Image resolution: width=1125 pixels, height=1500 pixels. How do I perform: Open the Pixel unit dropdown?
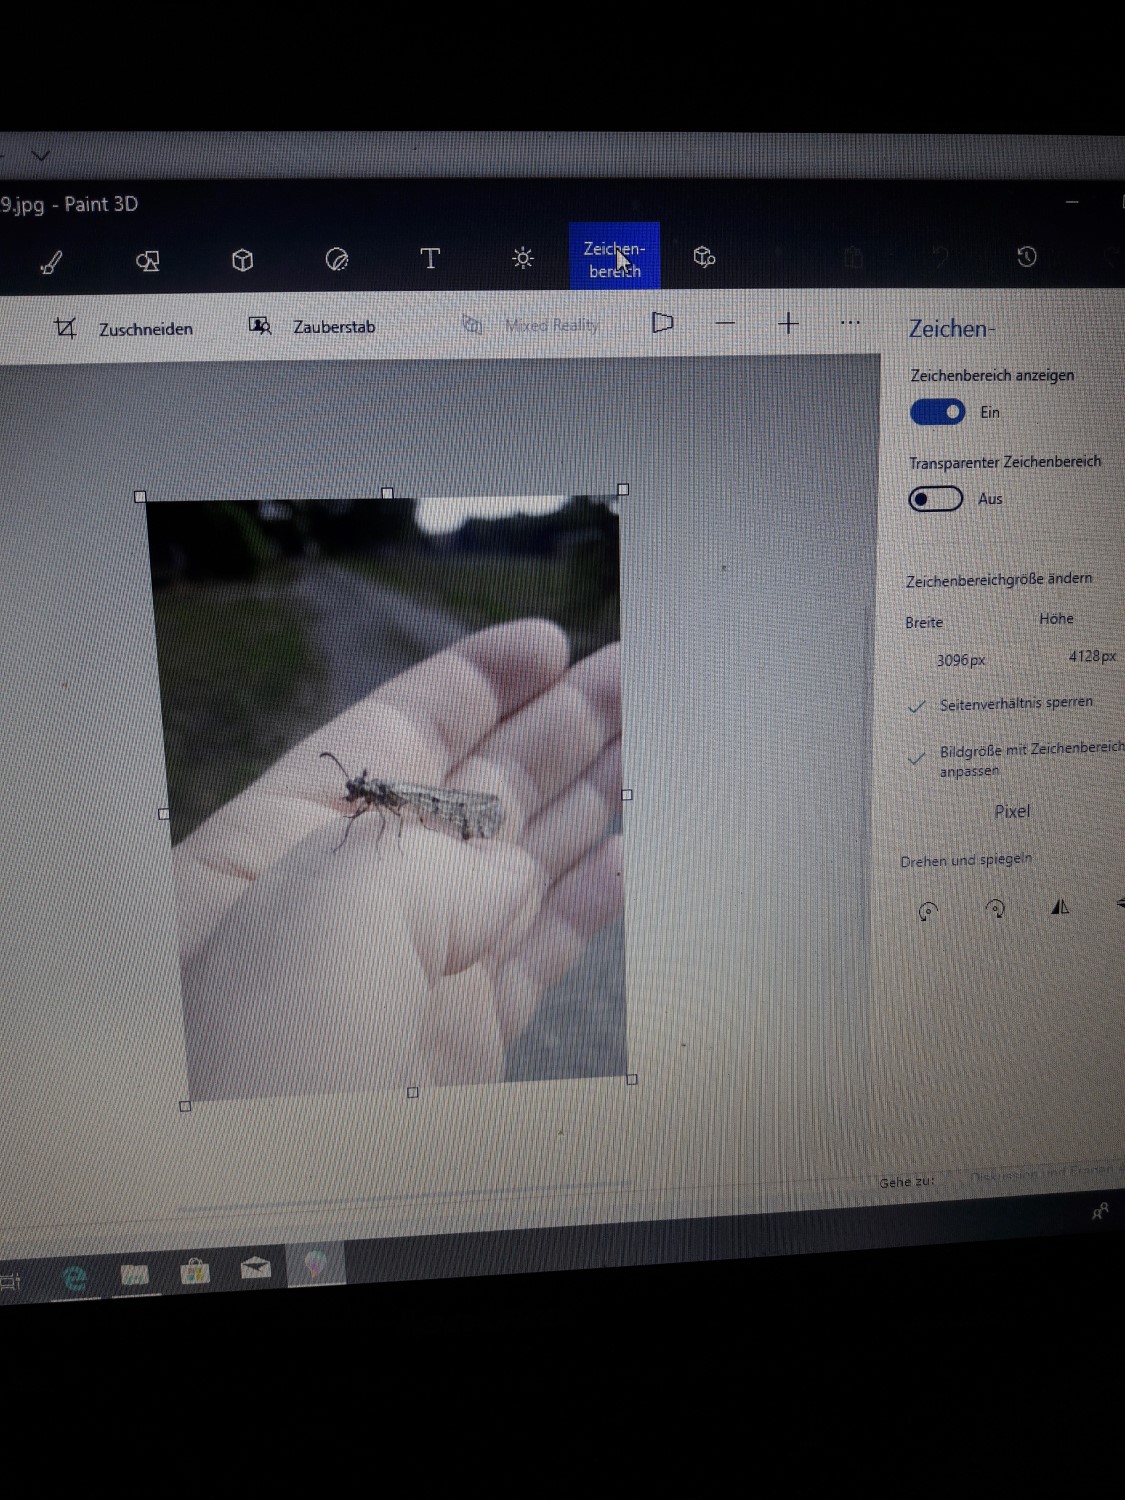[x=1011, y=811]
